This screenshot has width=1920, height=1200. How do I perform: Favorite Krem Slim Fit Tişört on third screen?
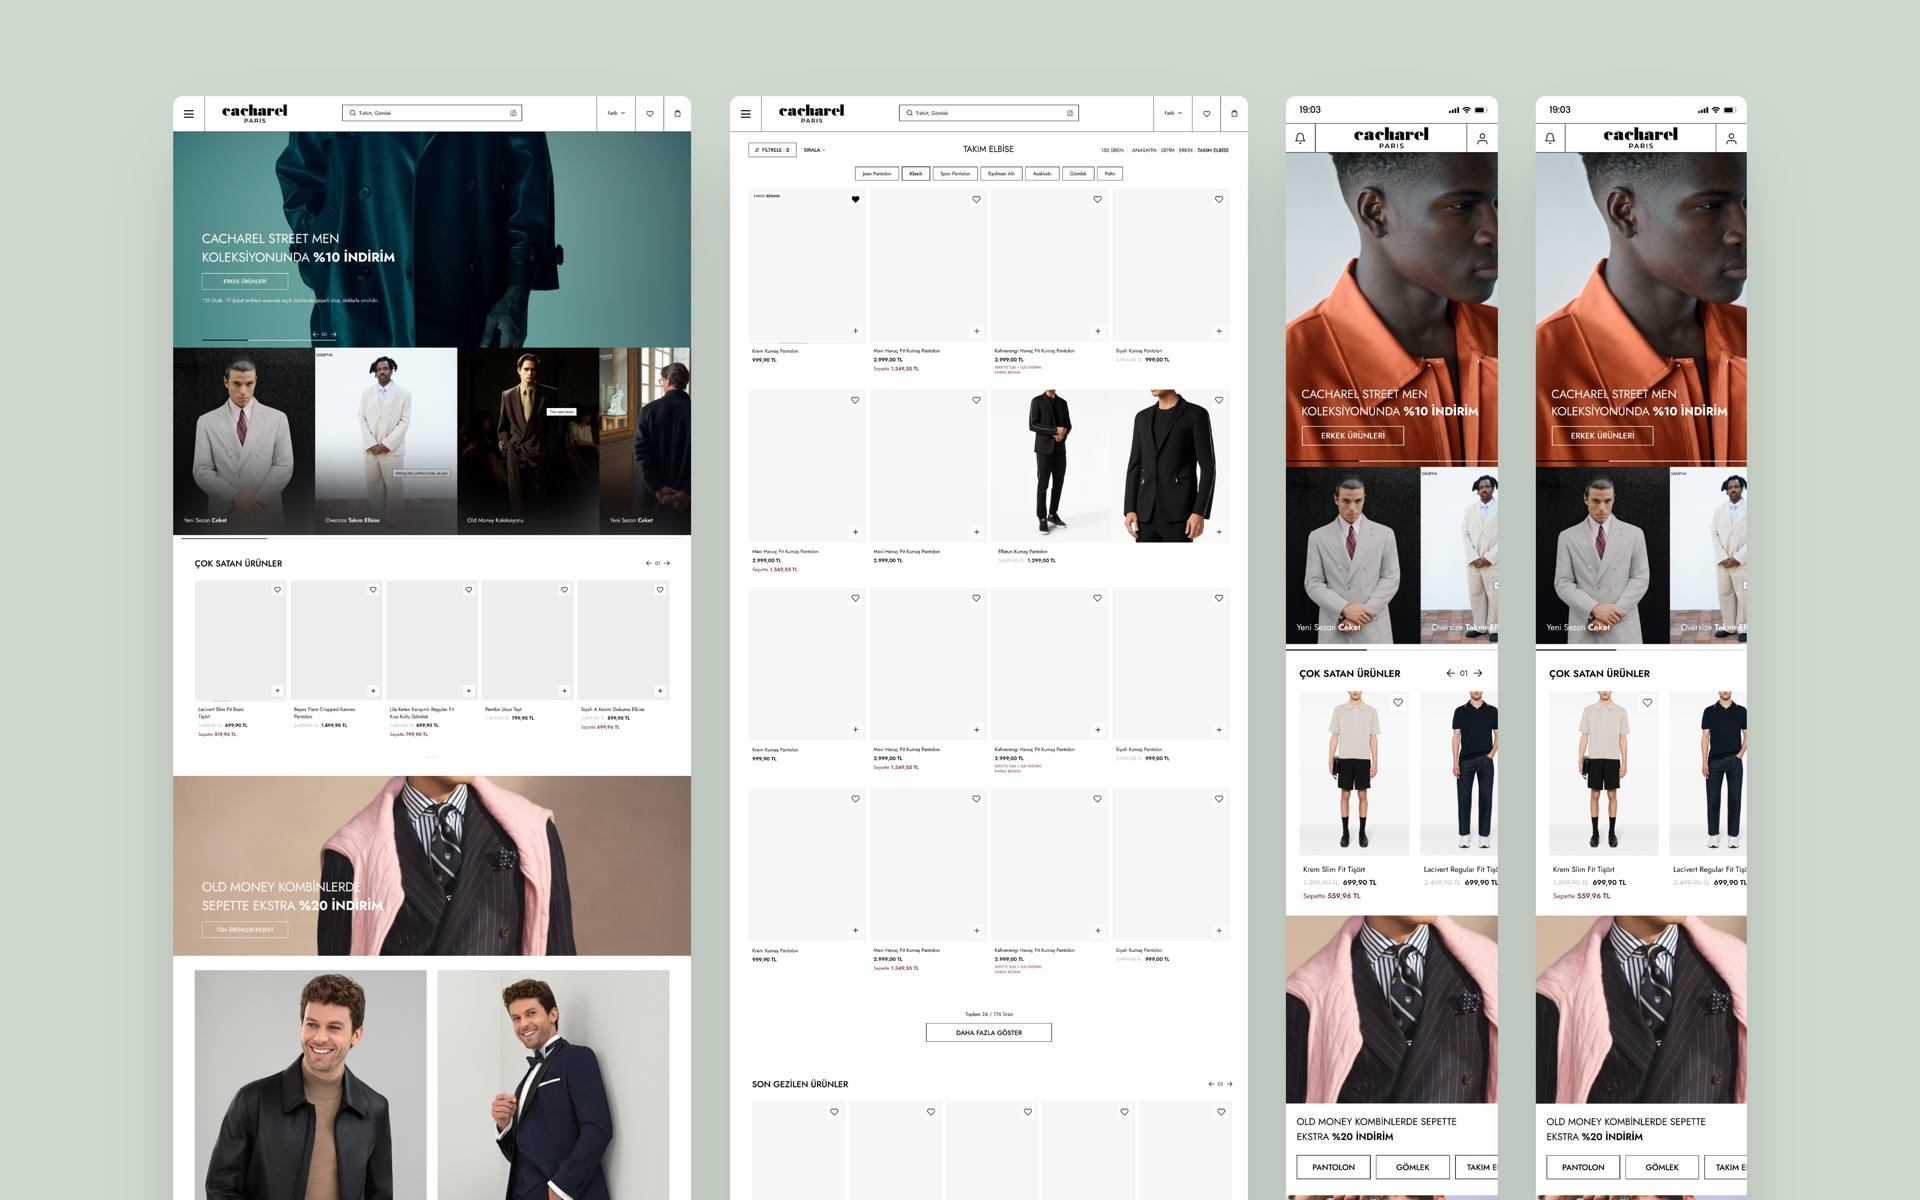pyautogui.click(x=1398, y=703)
